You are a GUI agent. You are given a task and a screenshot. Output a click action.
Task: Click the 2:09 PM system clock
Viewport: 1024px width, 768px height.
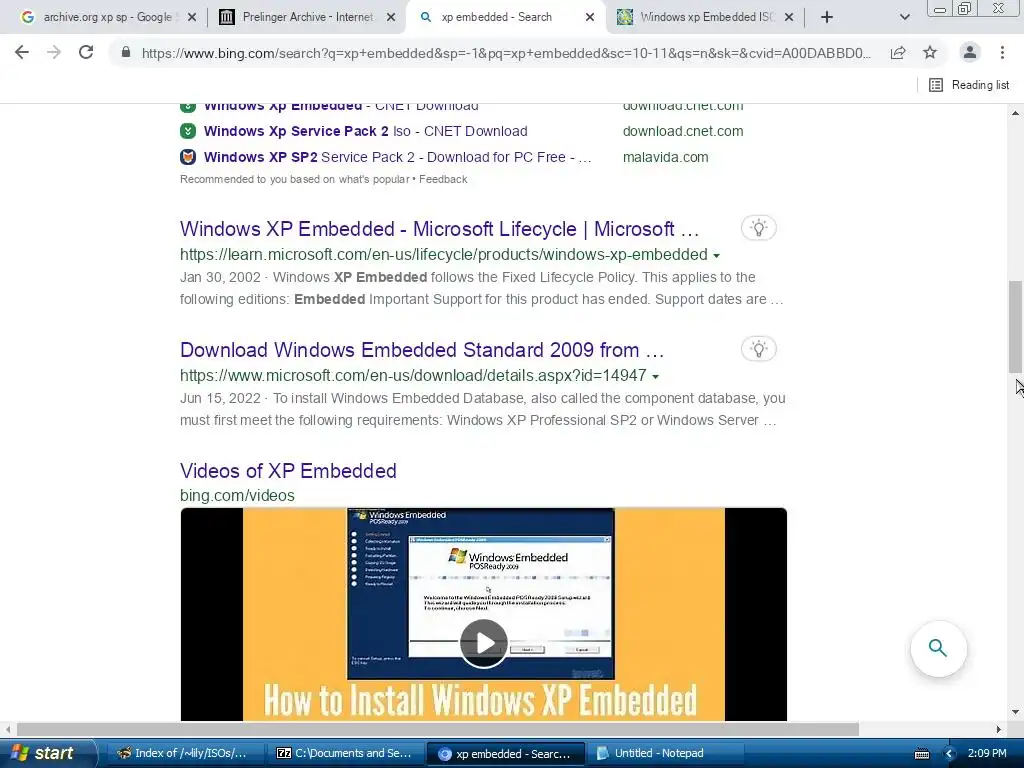pyautogui.click(x=987, y=754)
